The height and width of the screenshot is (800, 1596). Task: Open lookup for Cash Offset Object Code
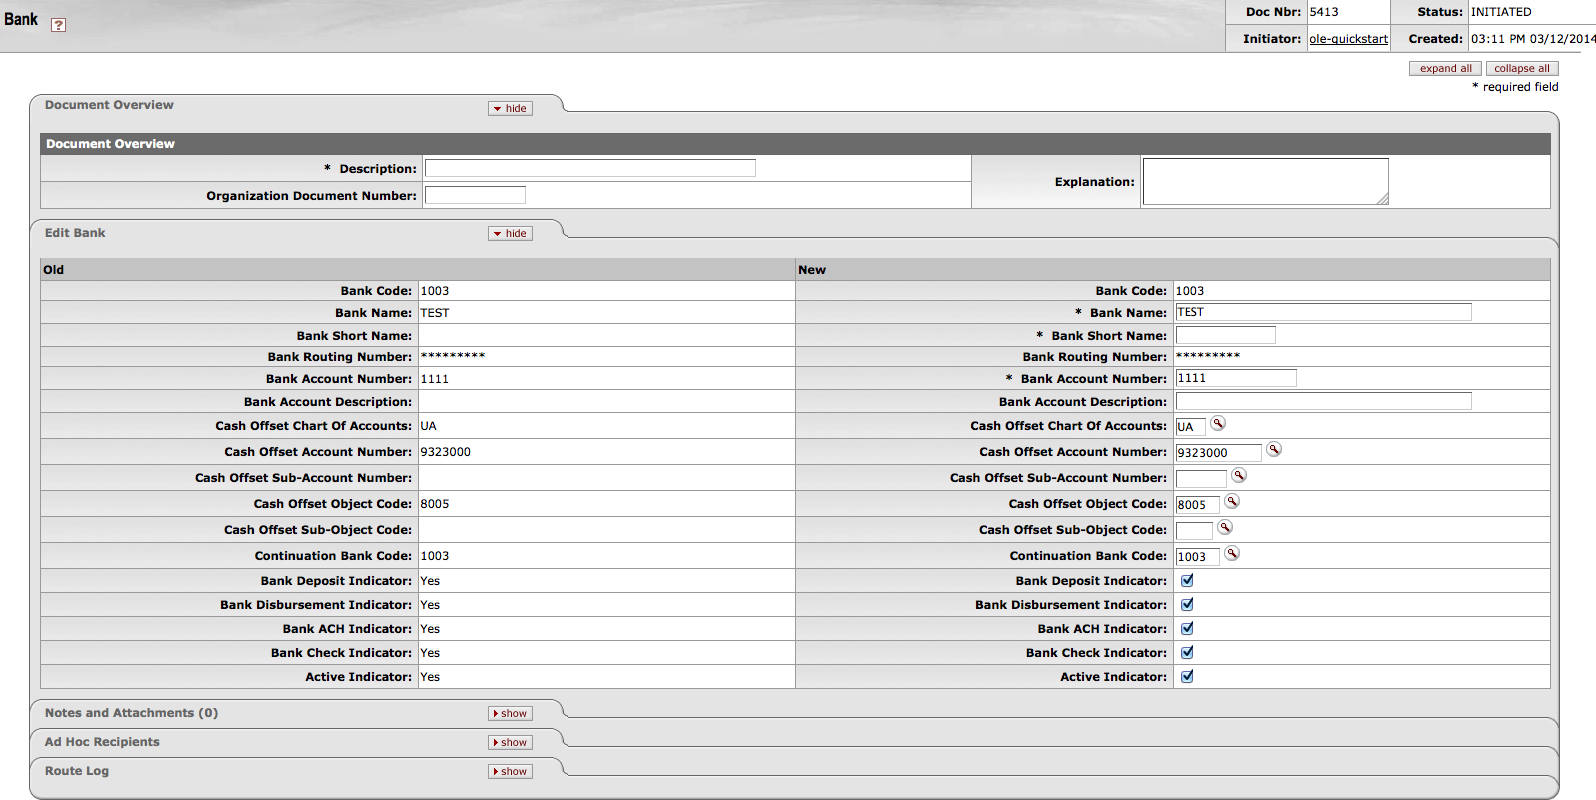click(1232, 502)
